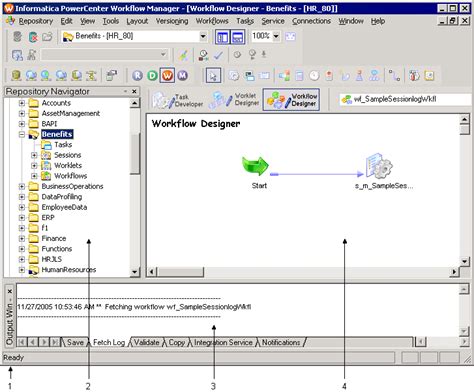474x392 pixels.
Task: Toggle the Output window view button
Action: (x=238, y=37)
